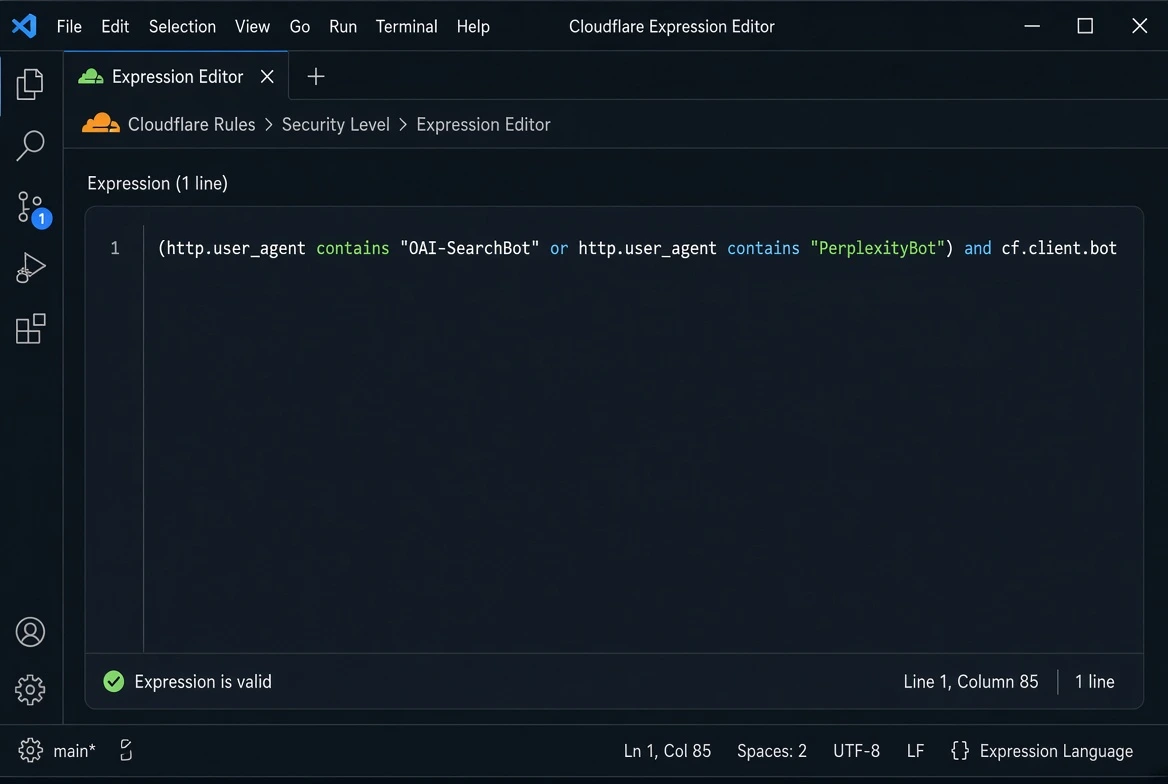
Task: Go to Security Level breadcrumb
Action: [335, 124]
